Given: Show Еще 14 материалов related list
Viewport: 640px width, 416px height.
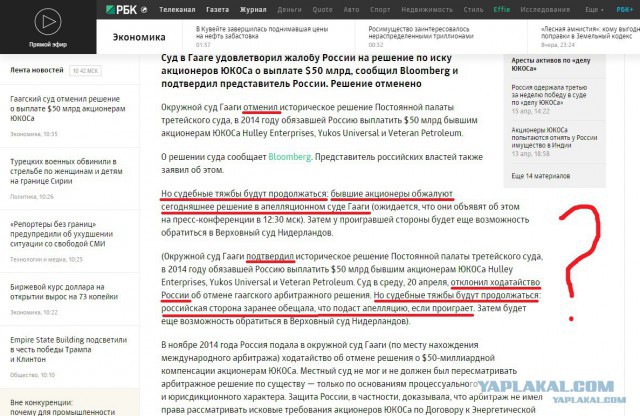Looking at the screenshot, I should [x=540, y=176].
